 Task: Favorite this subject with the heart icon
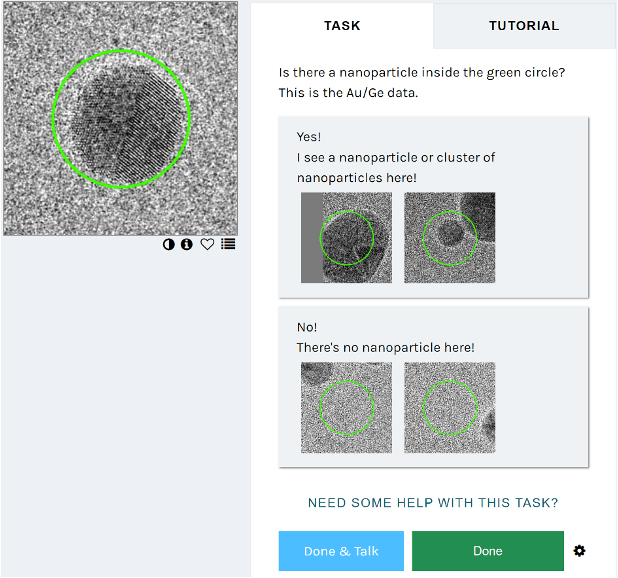pos(207,244)
